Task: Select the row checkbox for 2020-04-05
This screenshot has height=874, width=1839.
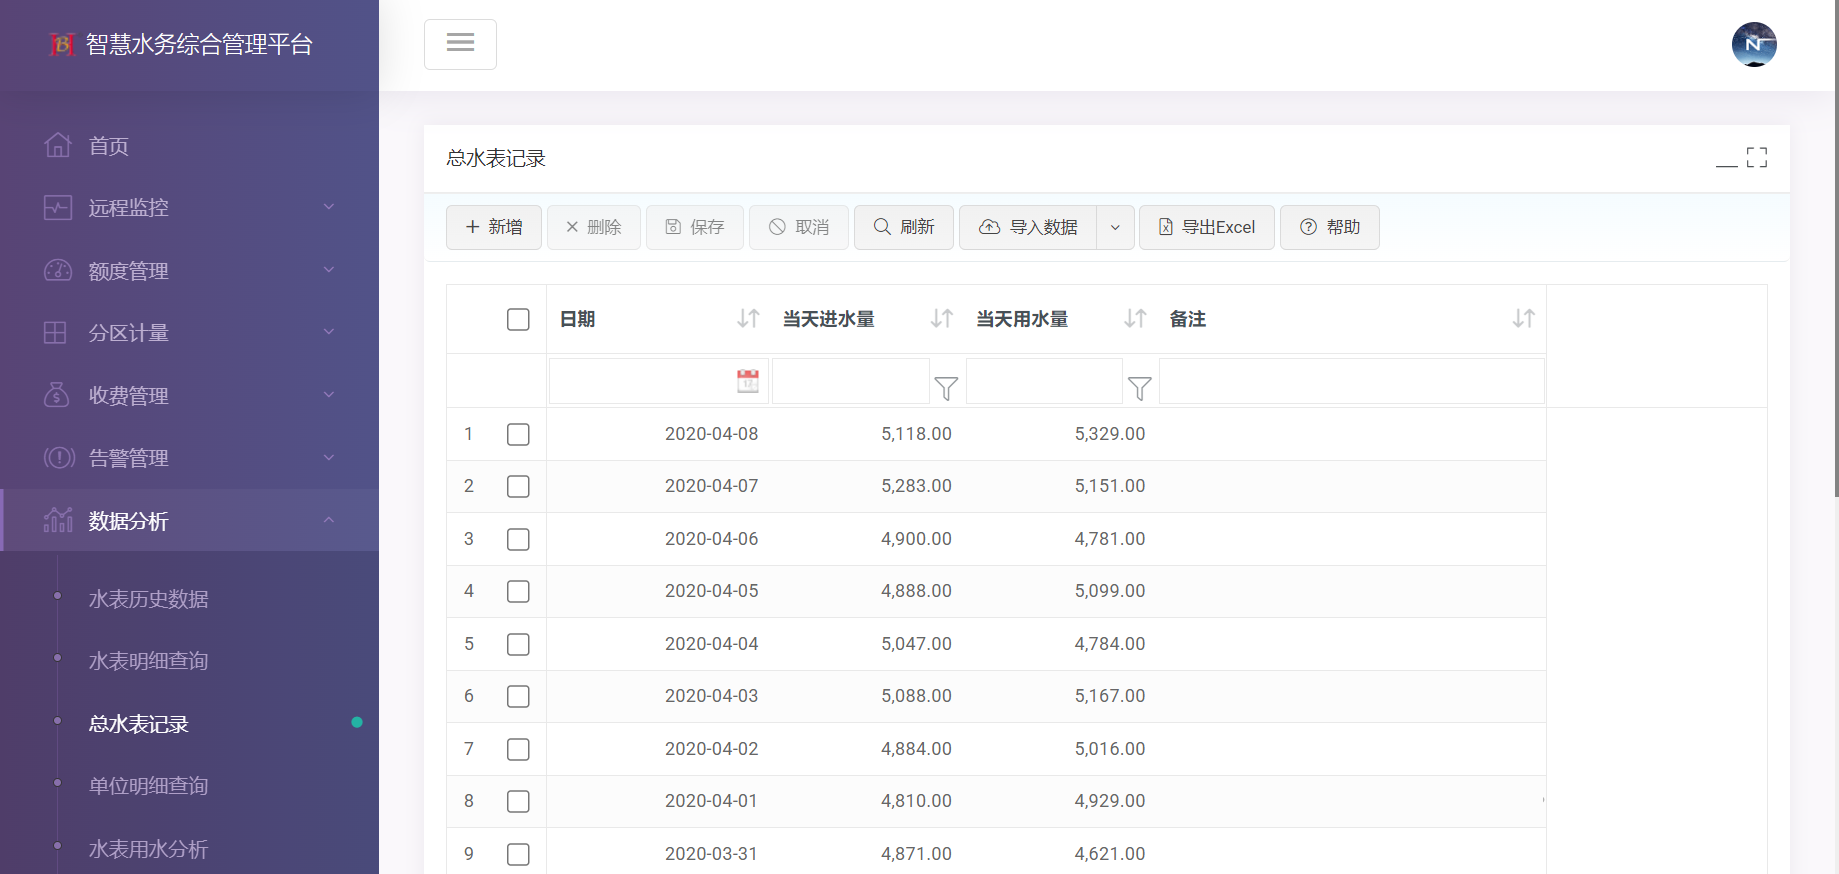Action: [x=518, y=591]
